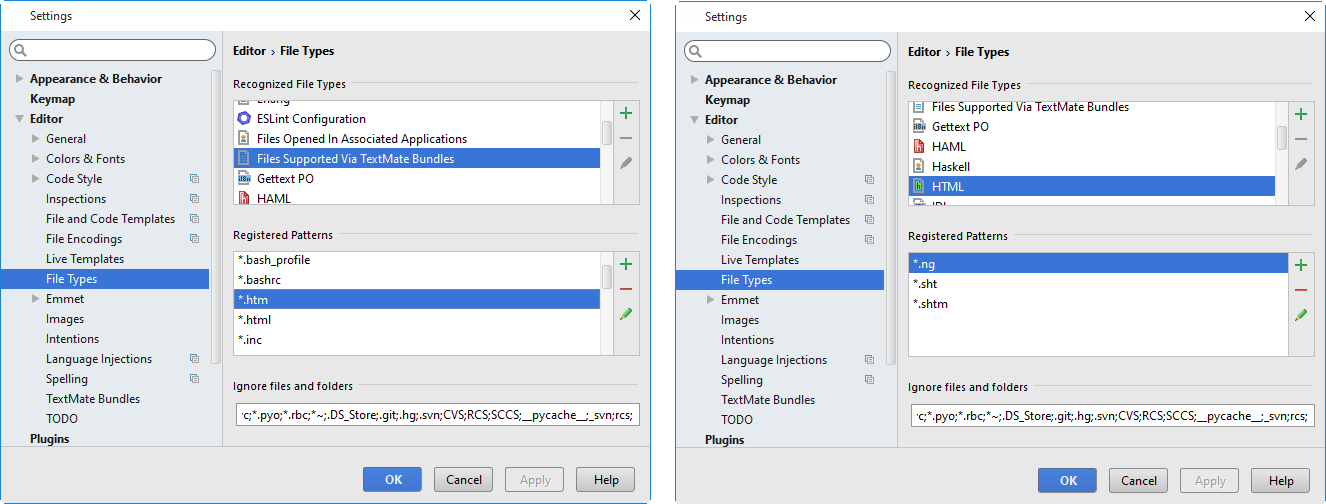Select Plugins in left window tree

tap(49, 439)
